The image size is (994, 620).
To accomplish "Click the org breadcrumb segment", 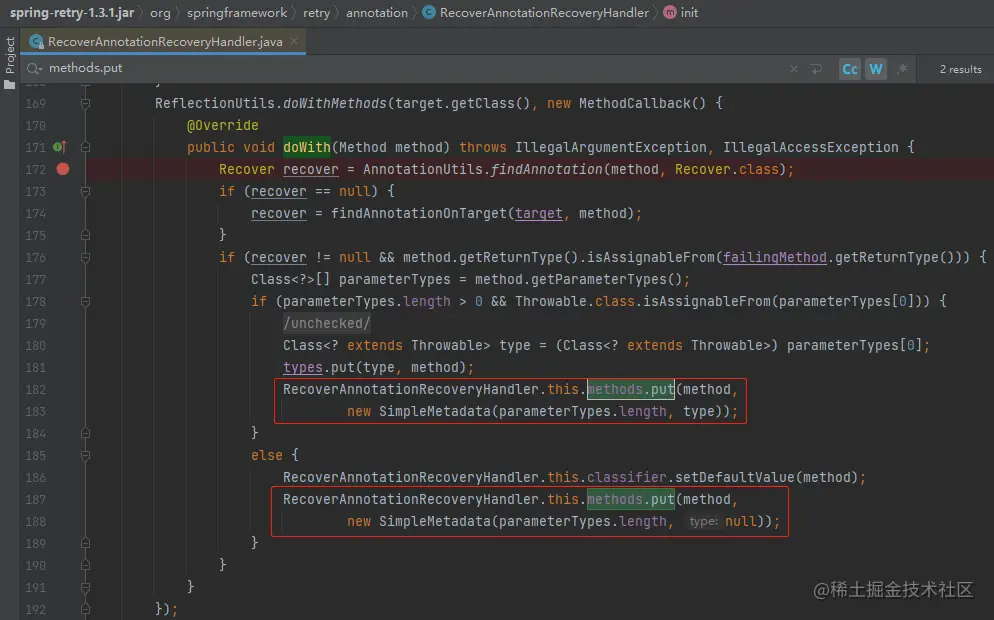I will [x=160, y=13].
